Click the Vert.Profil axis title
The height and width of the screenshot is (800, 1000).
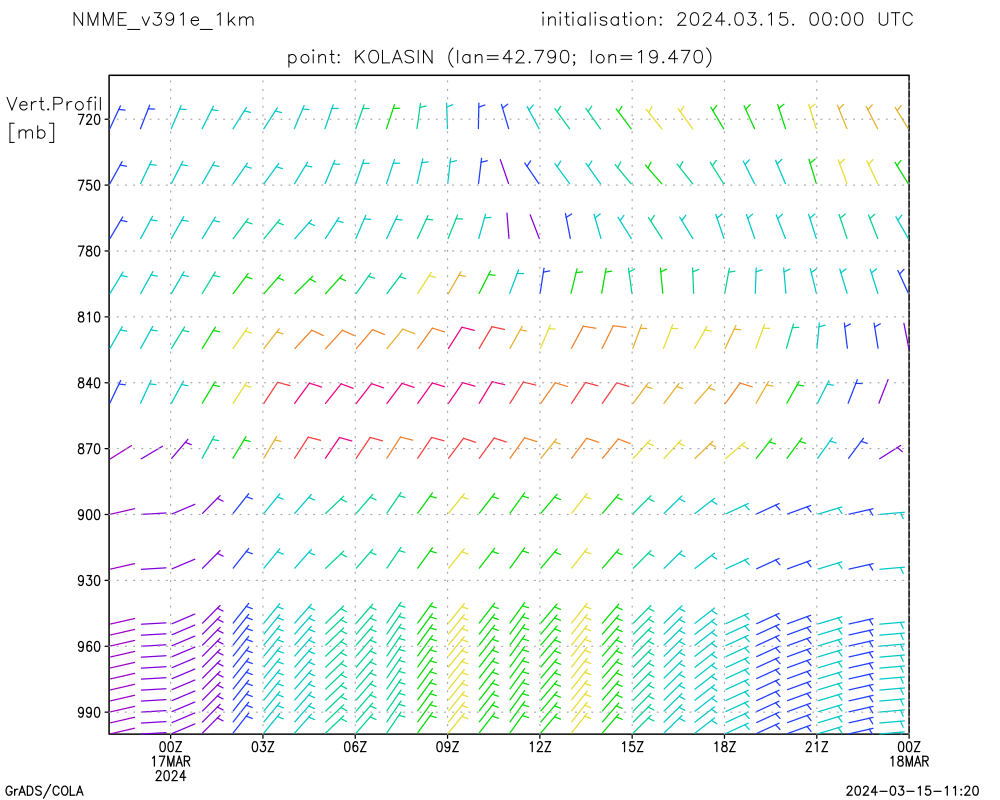54,103
